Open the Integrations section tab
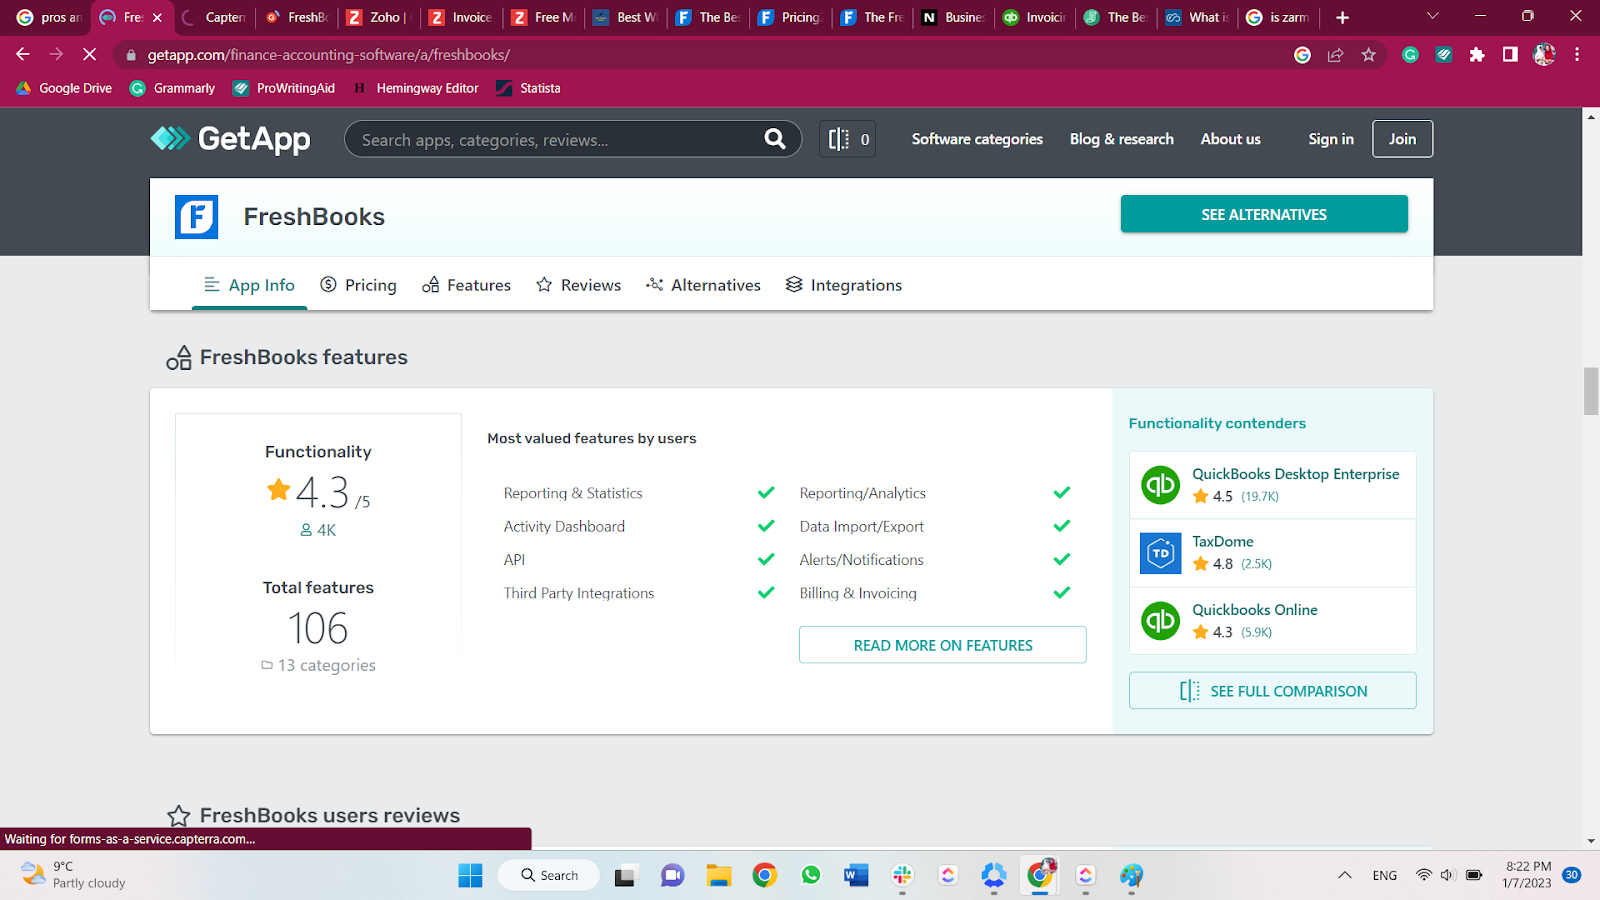 (844, 285)
